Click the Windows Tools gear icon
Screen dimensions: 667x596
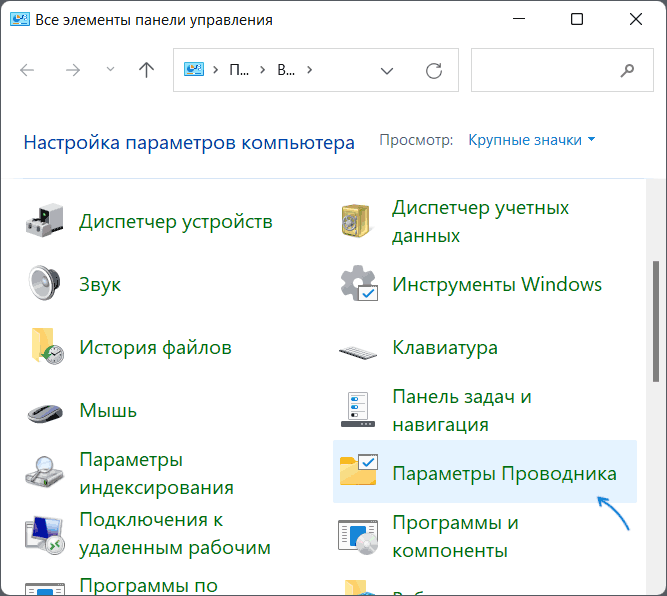[359, 283]
